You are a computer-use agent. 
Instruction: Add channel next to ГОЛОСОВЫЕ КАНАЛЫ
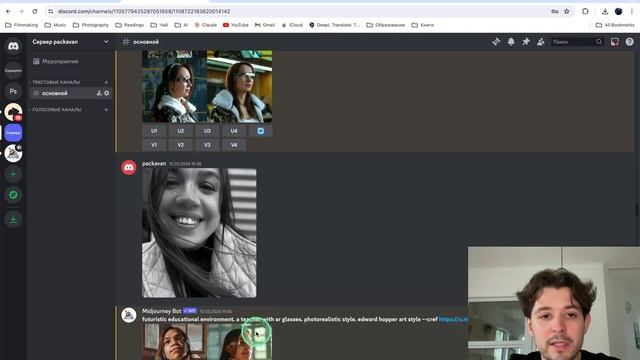pos(106,109)
